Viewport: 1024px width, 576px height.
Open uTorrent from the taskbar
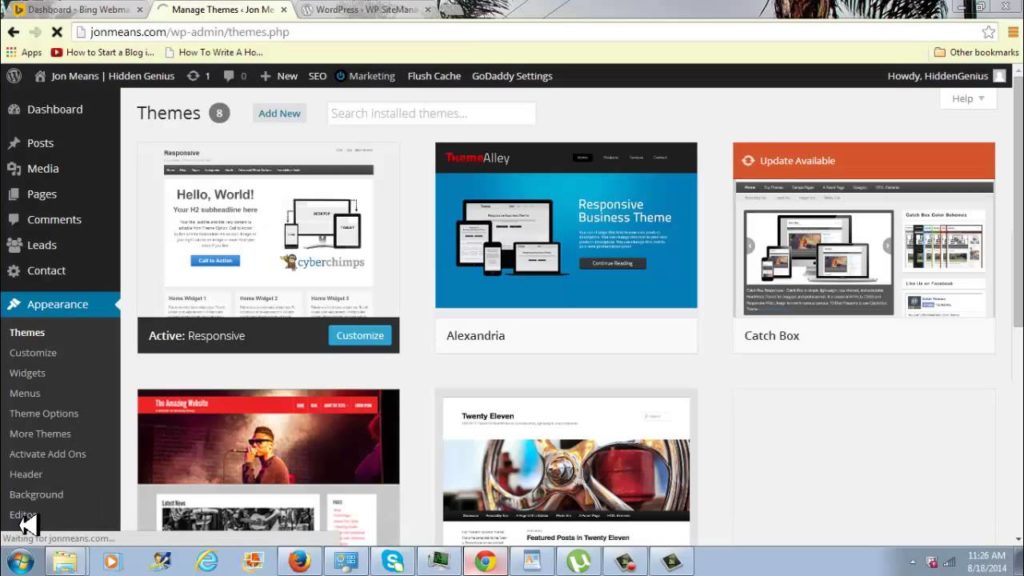point(578,562)
